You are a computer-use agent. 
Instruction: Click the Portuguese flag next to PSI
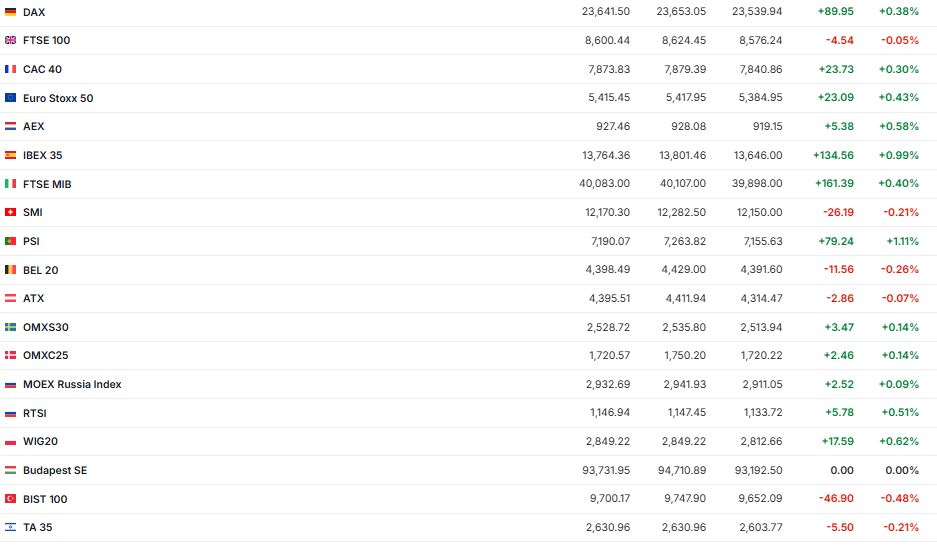tap(11, 241)
